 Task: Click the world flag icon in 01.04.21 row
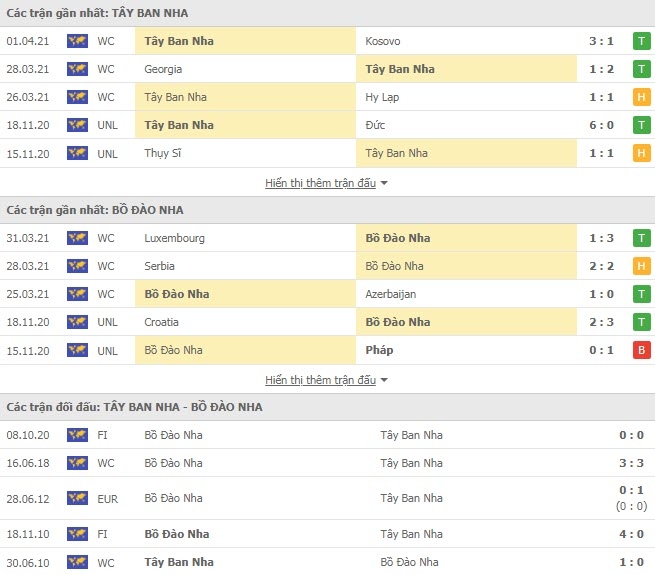point(77,41)
